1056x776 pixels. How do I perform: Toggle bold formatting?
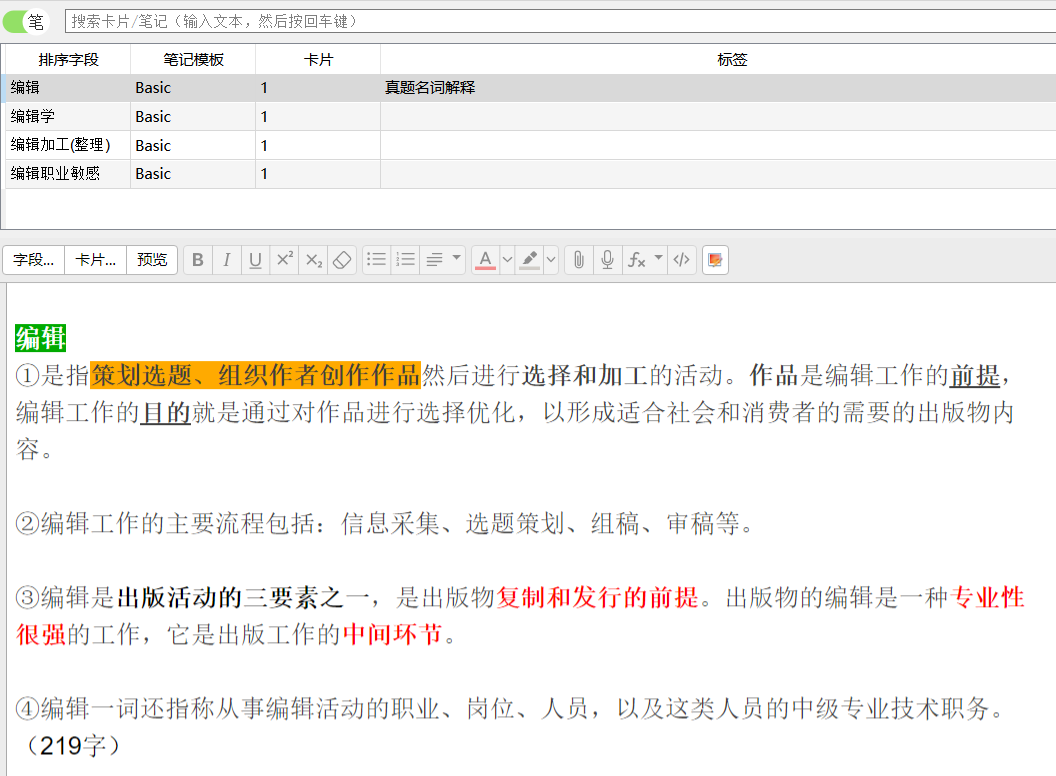click(198, 260)
